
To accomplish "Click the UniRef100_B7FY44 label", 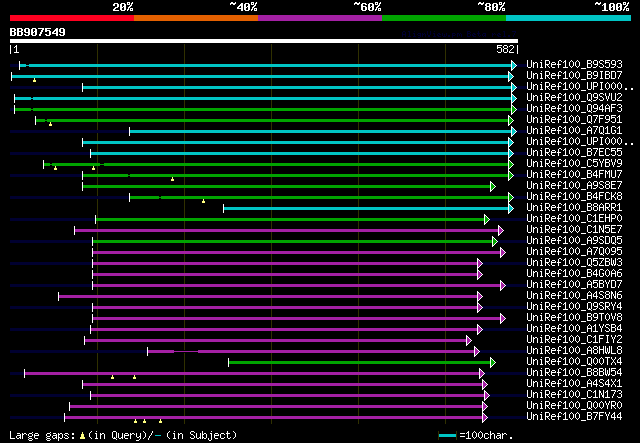I will point(574,417).
